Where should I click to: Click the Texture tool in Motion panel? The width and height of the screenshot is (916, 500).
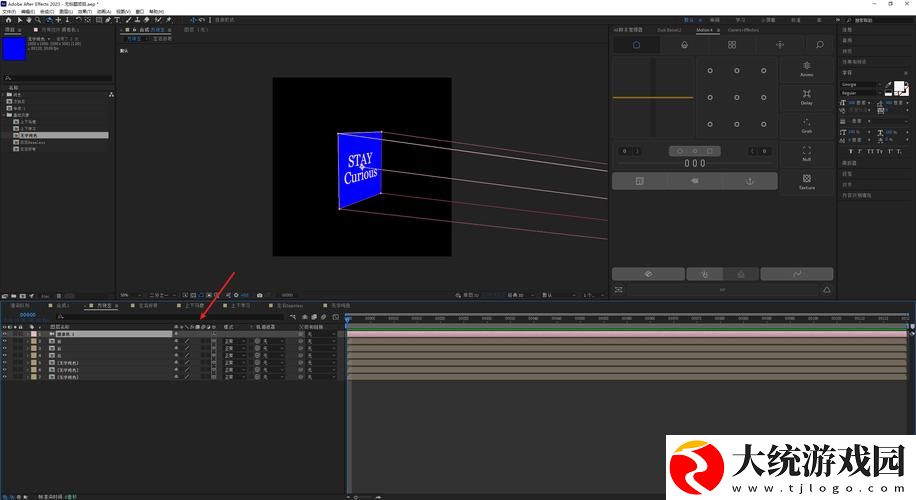coord(807,182)
